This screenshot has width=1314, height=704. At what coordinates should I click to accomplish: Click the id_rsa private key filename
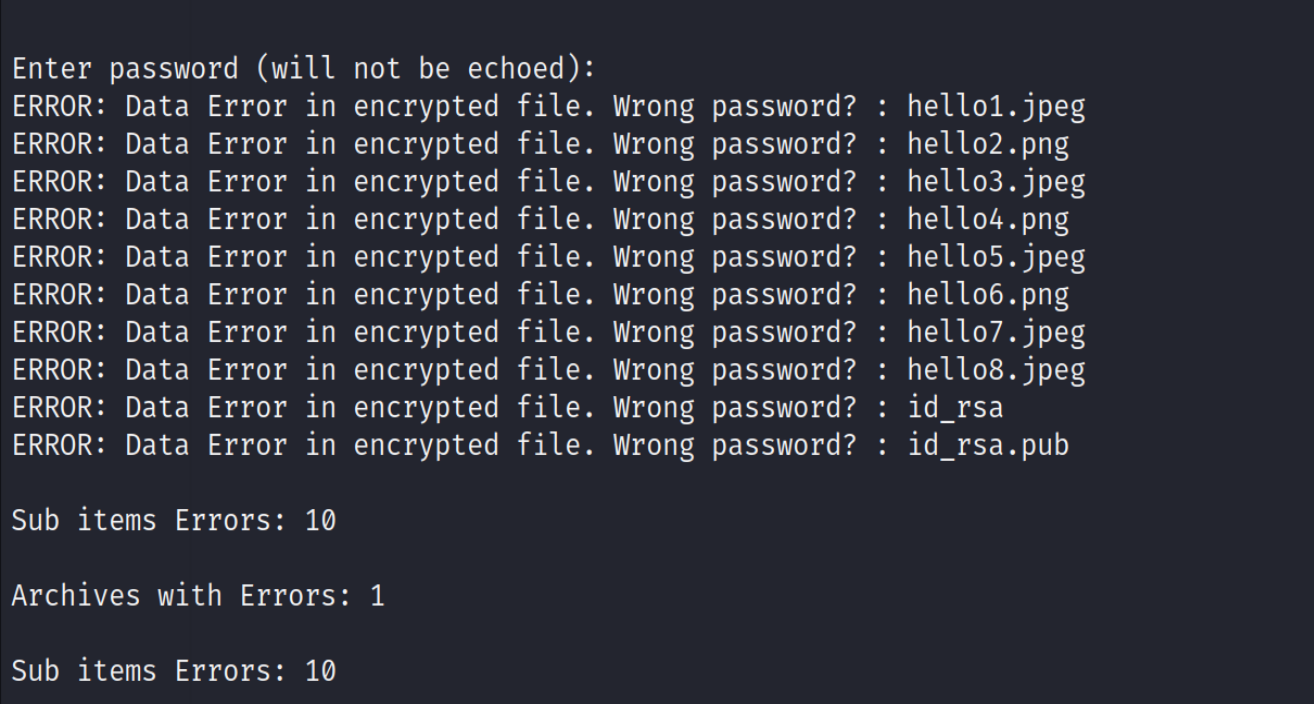tap(954, 408)
